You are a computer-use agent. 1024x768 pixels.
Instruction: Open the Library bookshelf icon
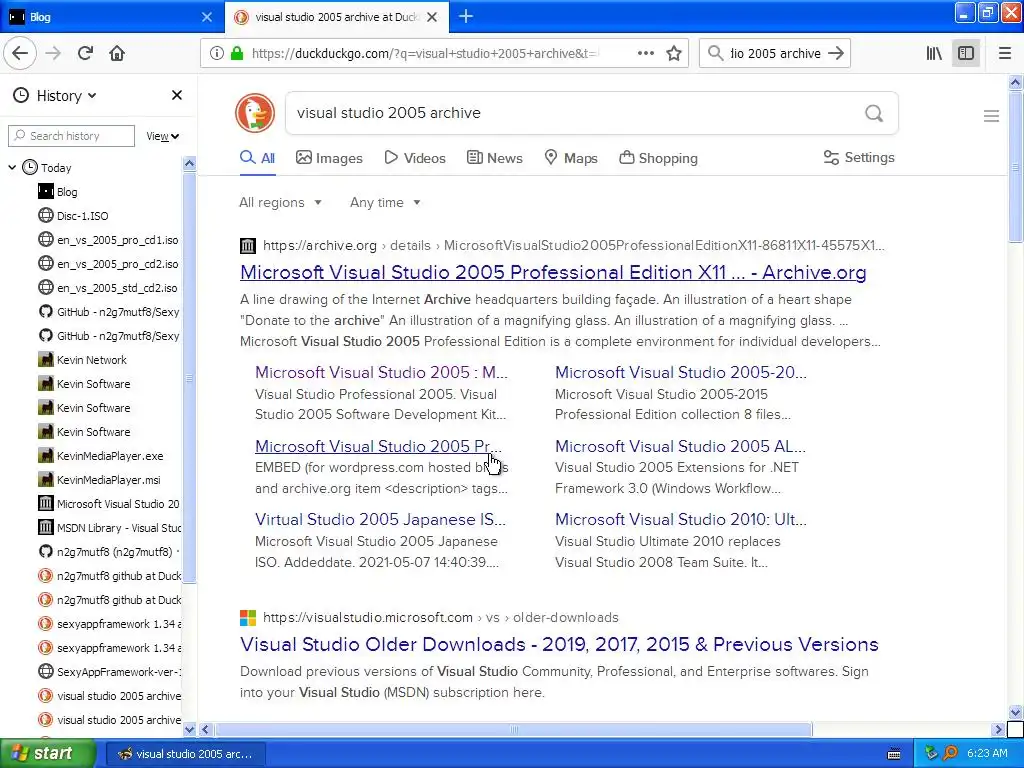pos(934,53)
